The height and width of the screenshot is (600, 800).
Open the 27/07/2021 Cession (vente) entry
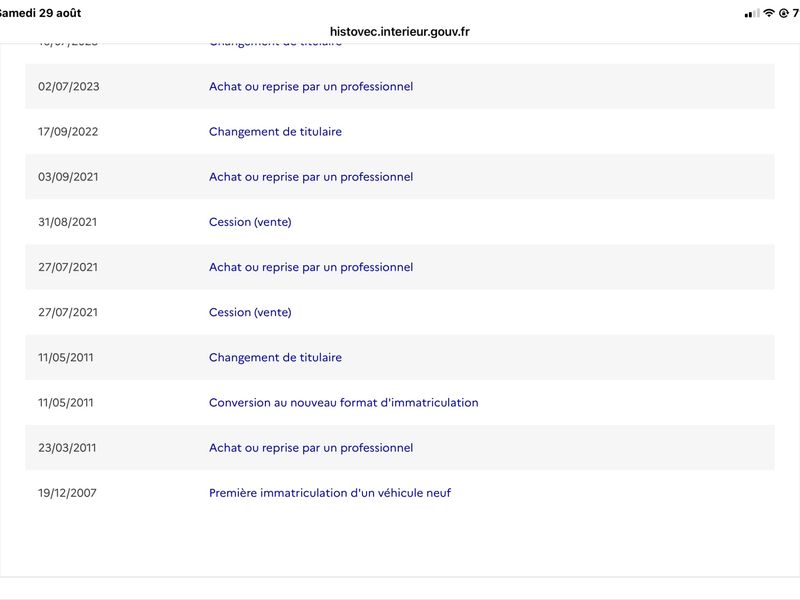point(400,312)
